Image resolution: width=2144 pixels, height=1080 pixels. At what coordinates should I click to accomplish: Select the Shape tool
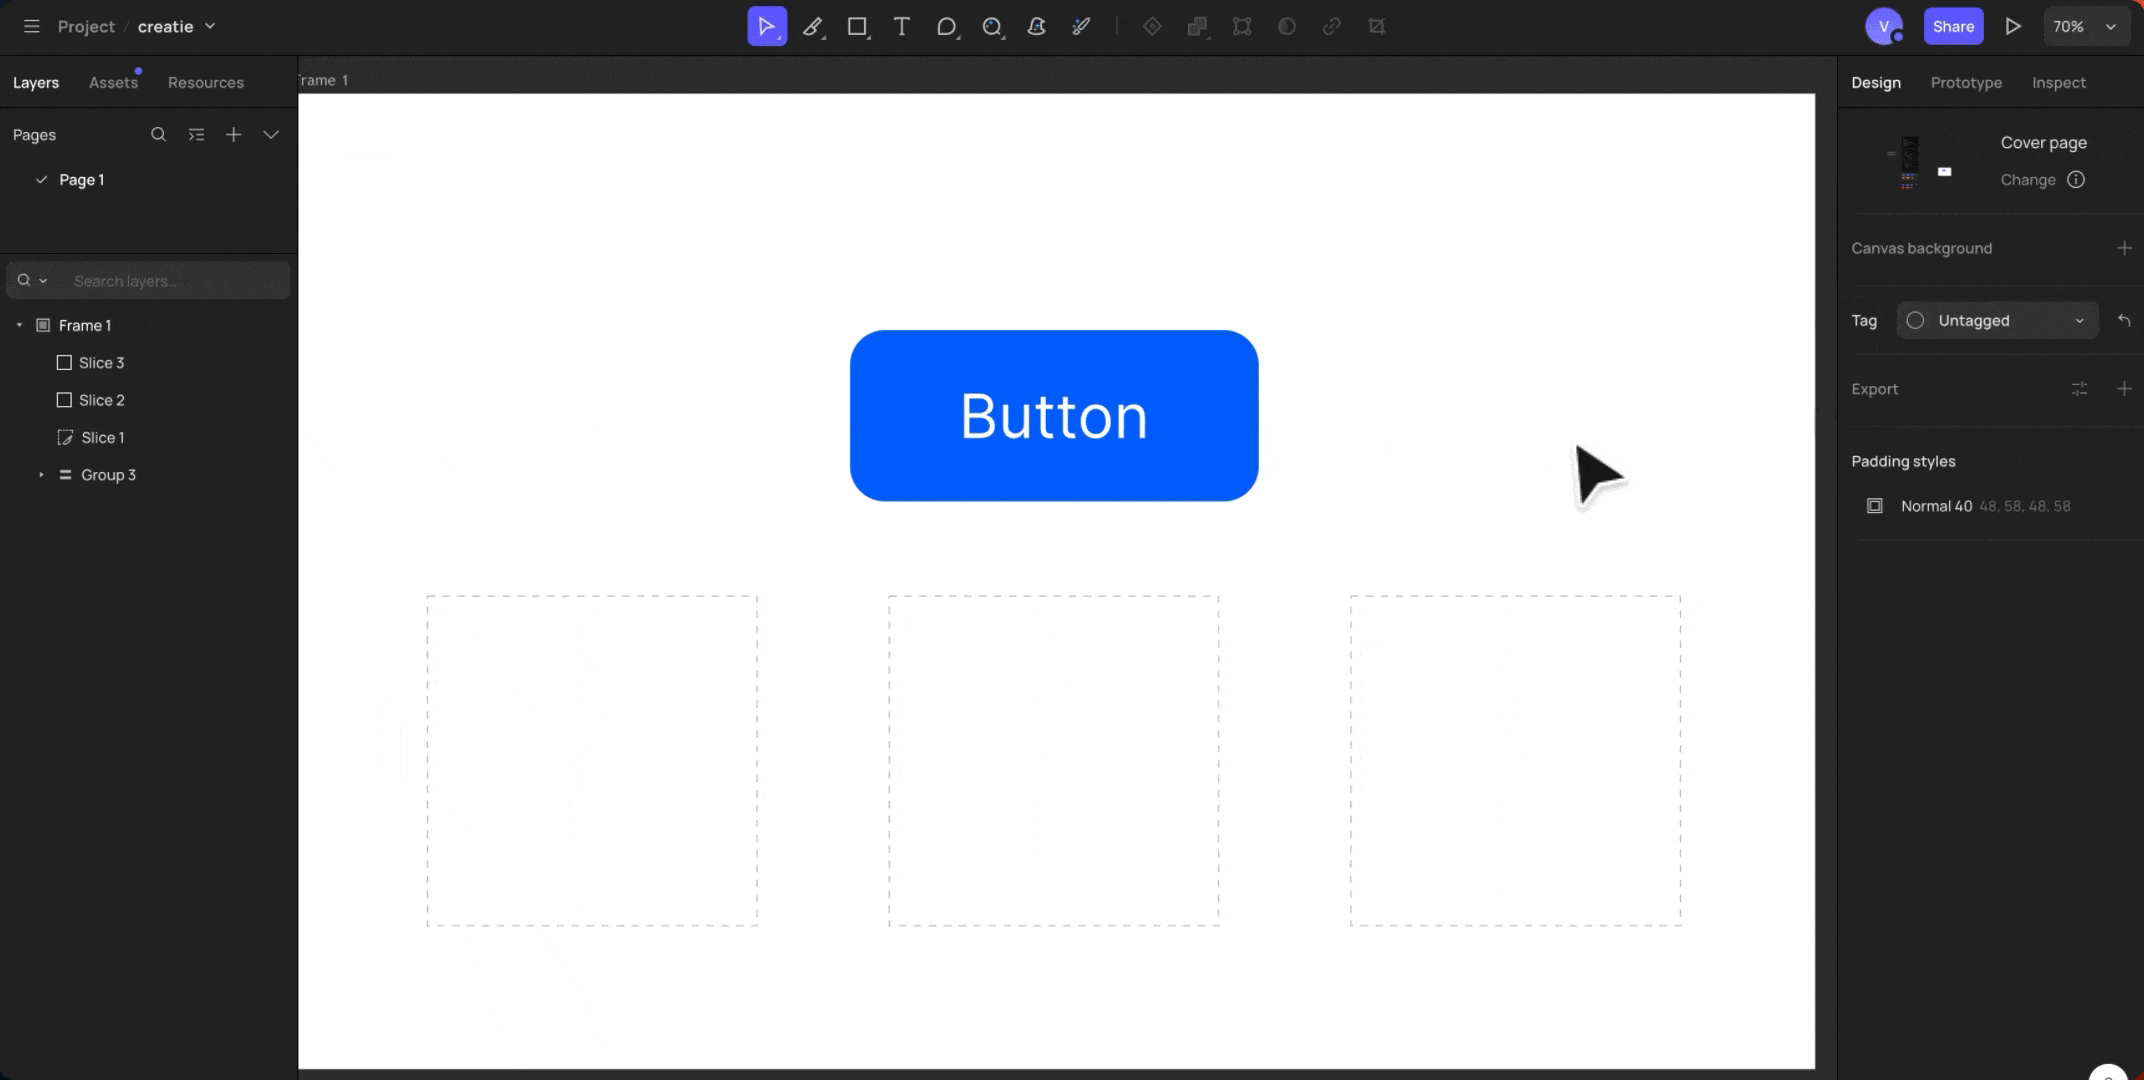[946, 27]
